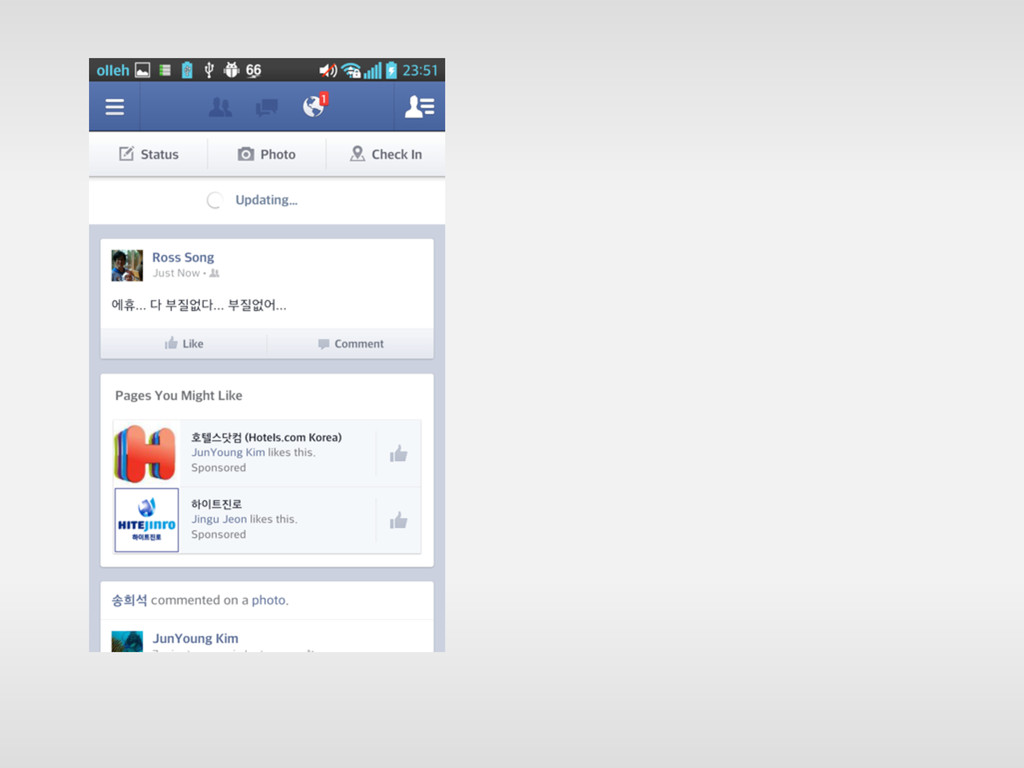The width and height of the screenshot is (1024, 768).
Task: Click the cellular signal bars icon
Action: (373, 71)
